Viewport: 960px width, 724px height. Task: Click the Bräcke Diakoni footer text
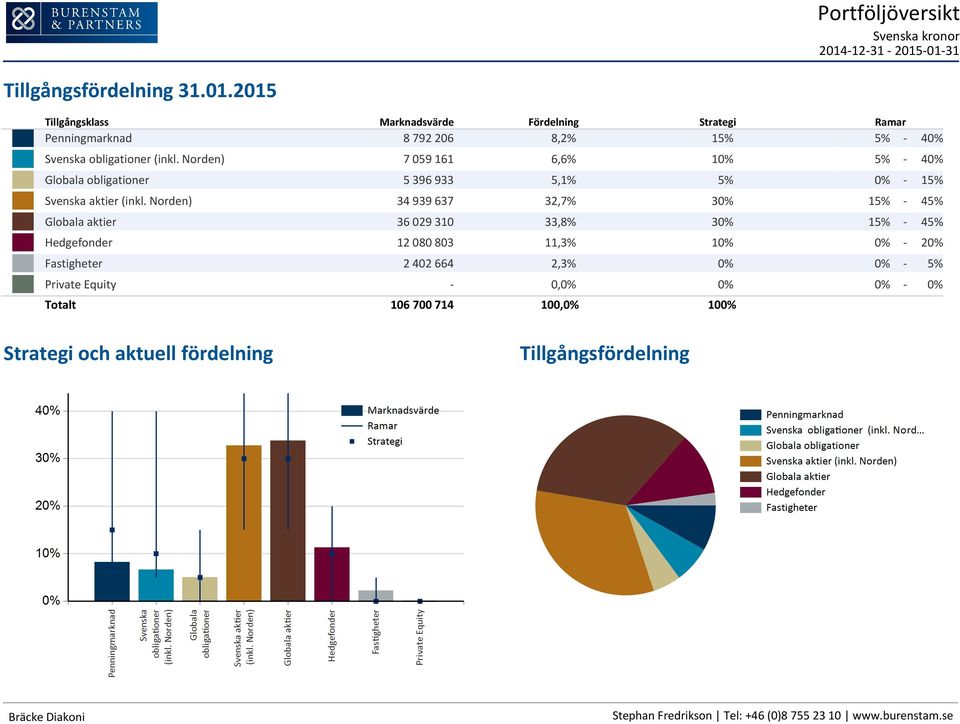tap(47, 717)
